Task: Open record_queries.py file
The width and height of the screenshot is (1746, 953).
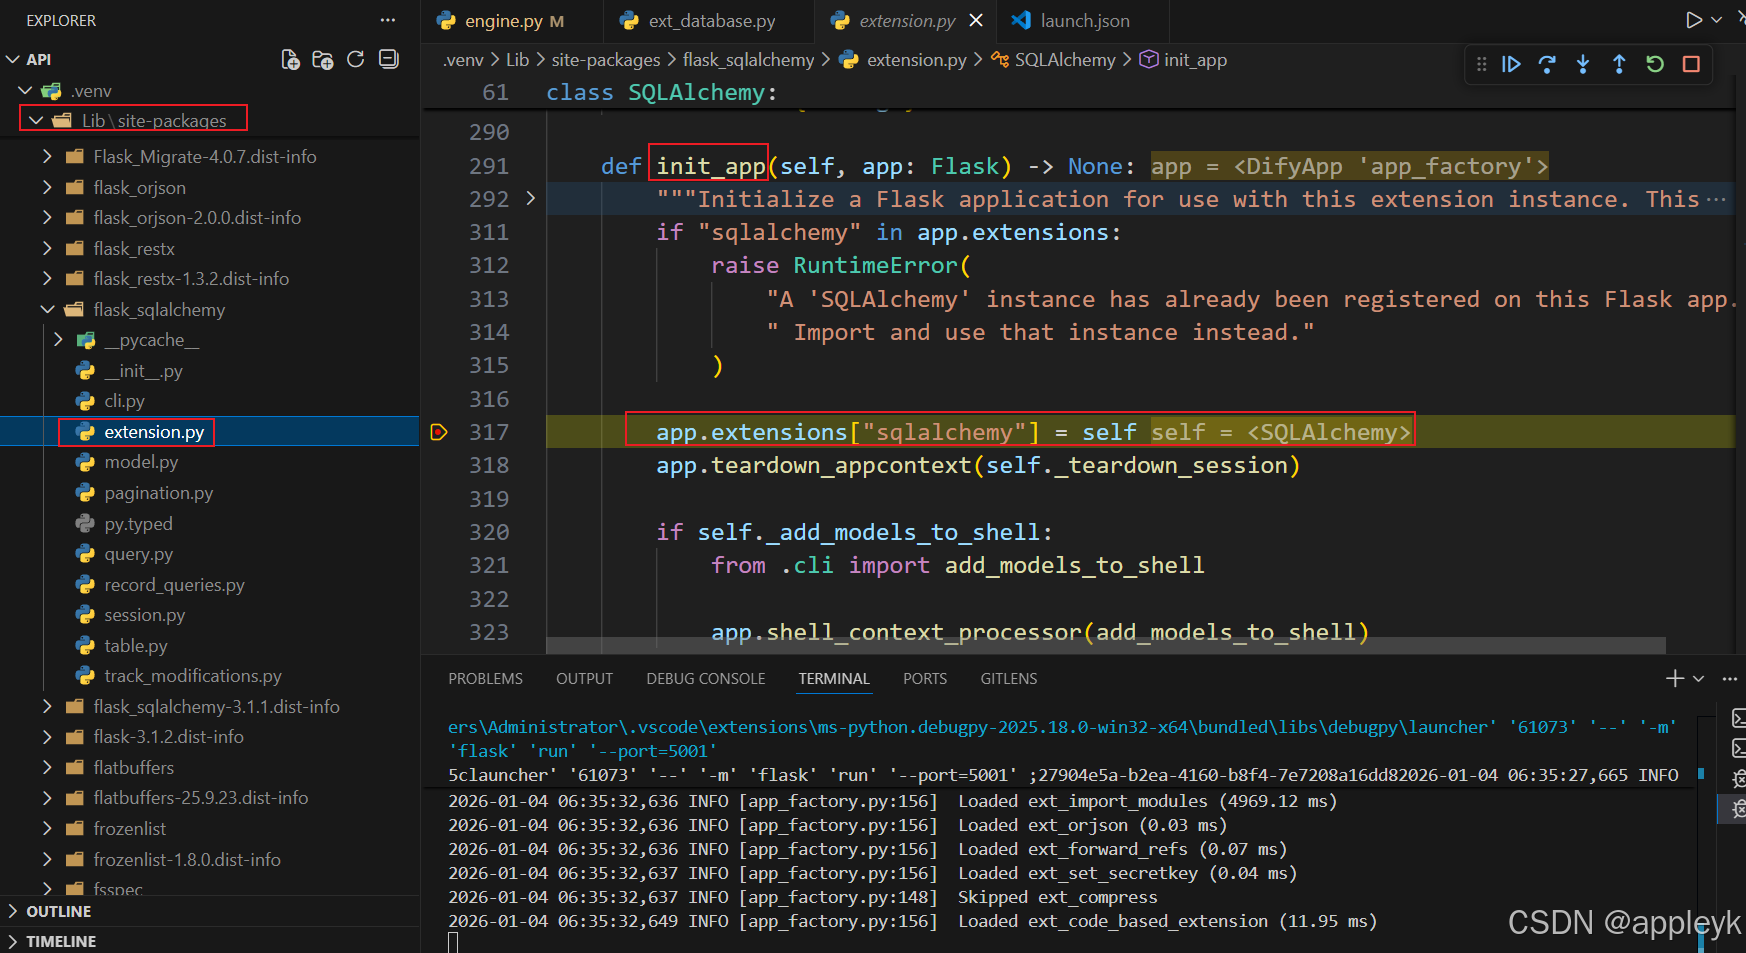Action: pos(174,585)
